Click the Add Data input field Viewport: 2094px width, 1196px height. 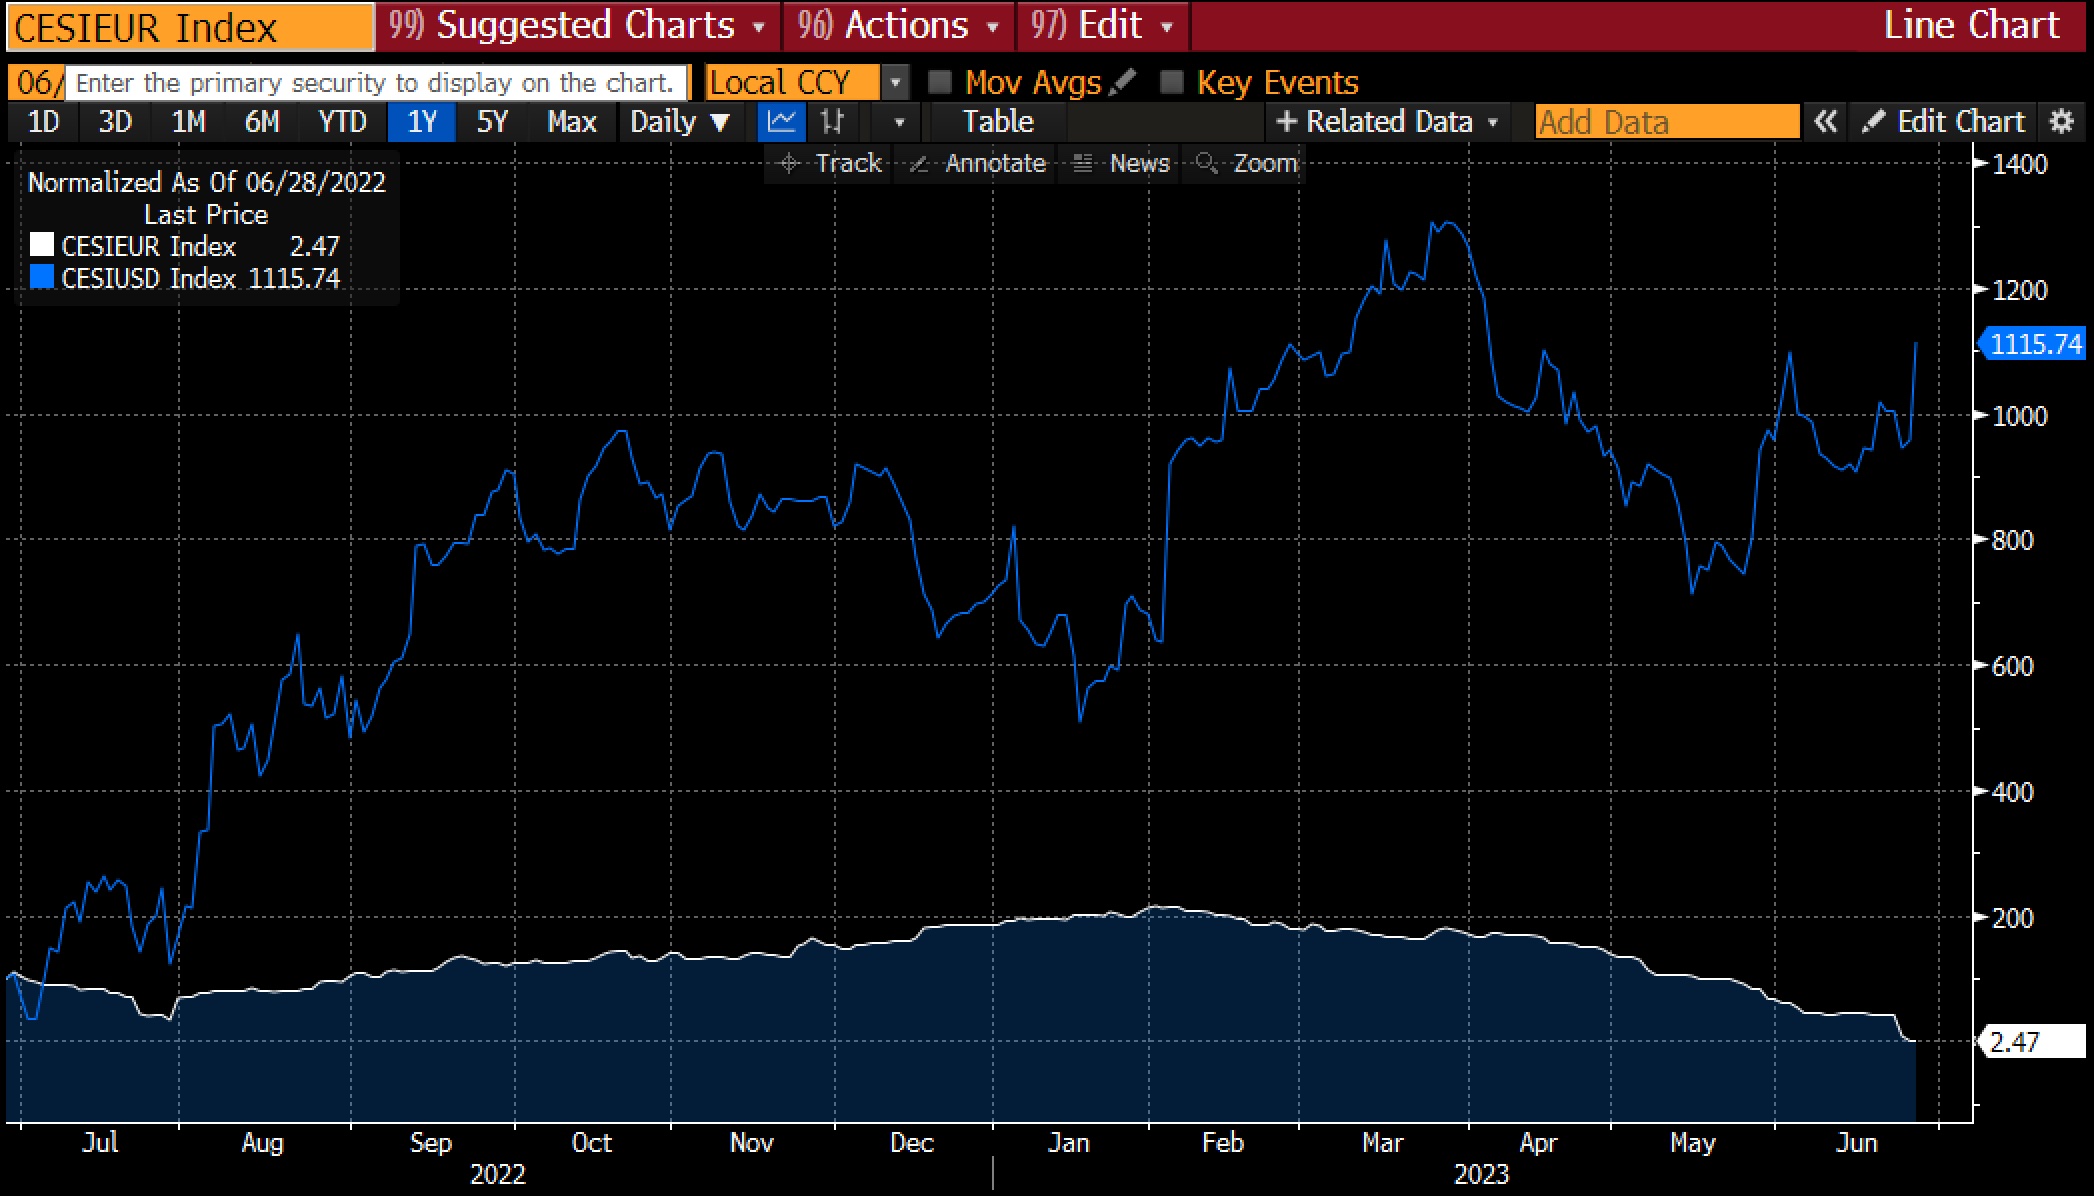tap(1666, 122)
